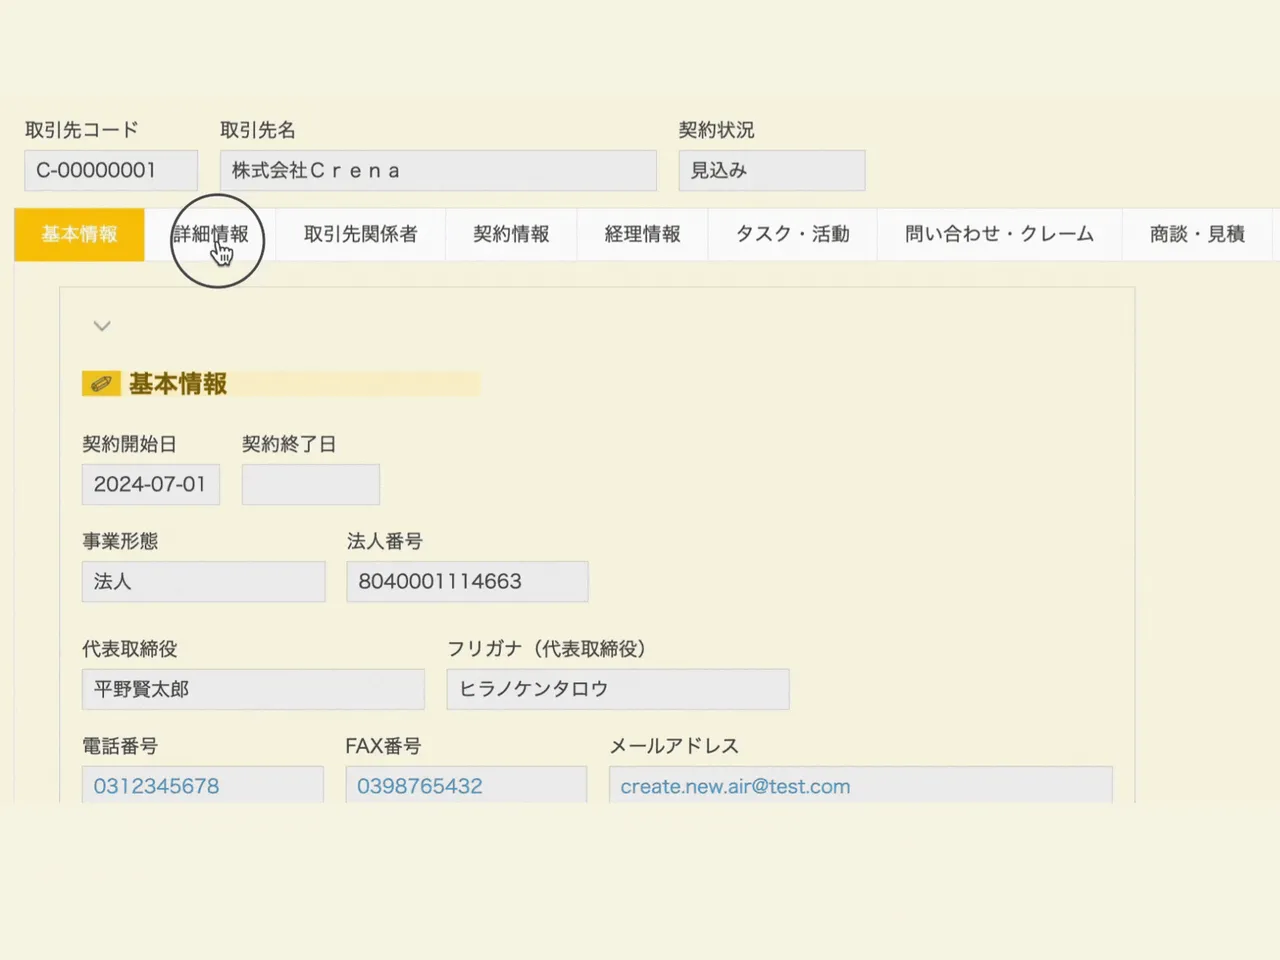This screenshot has width=1280, height=960.
Task: Open the 取引先関係者 tab
Action: coord(360,234)
